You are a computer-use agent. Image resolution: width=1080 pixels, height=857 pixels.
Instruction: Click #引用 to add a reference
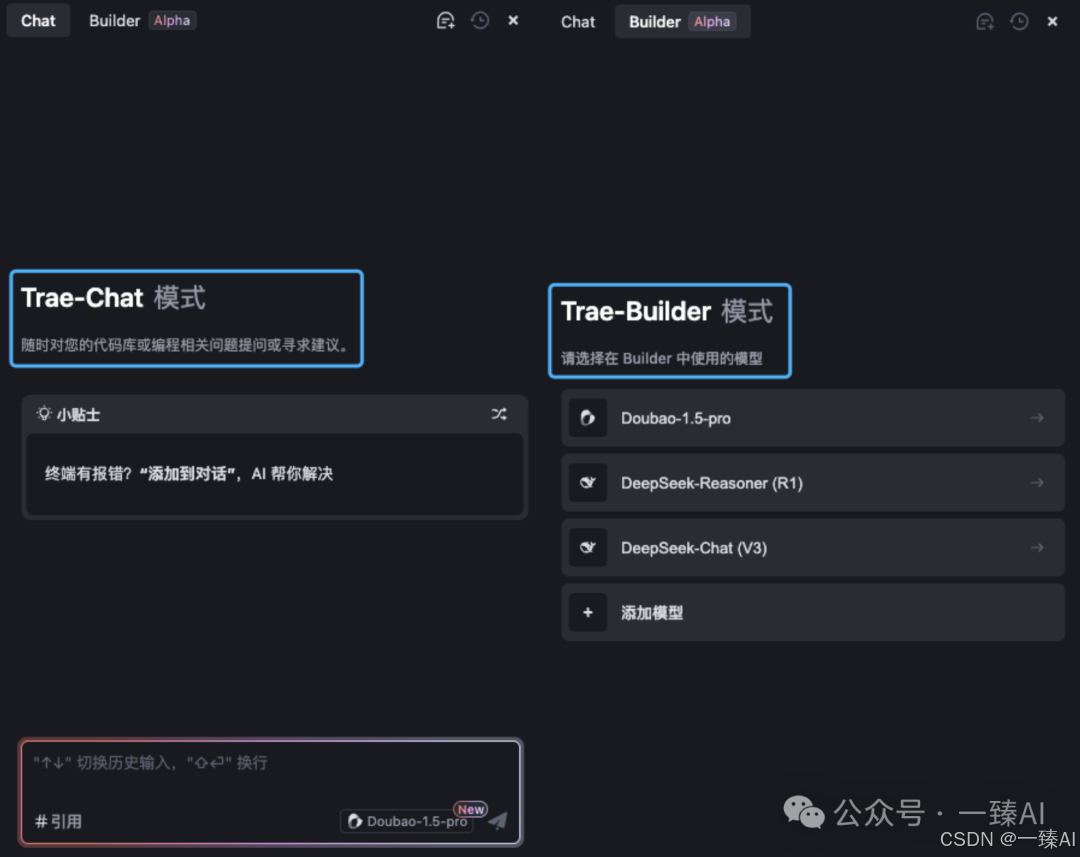59,821
